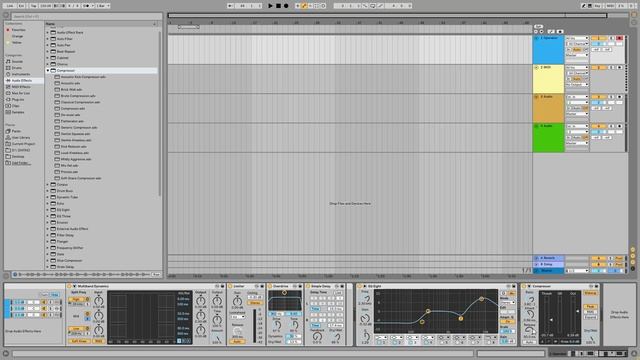Expand the Auto Filter folder

[48, 39]
